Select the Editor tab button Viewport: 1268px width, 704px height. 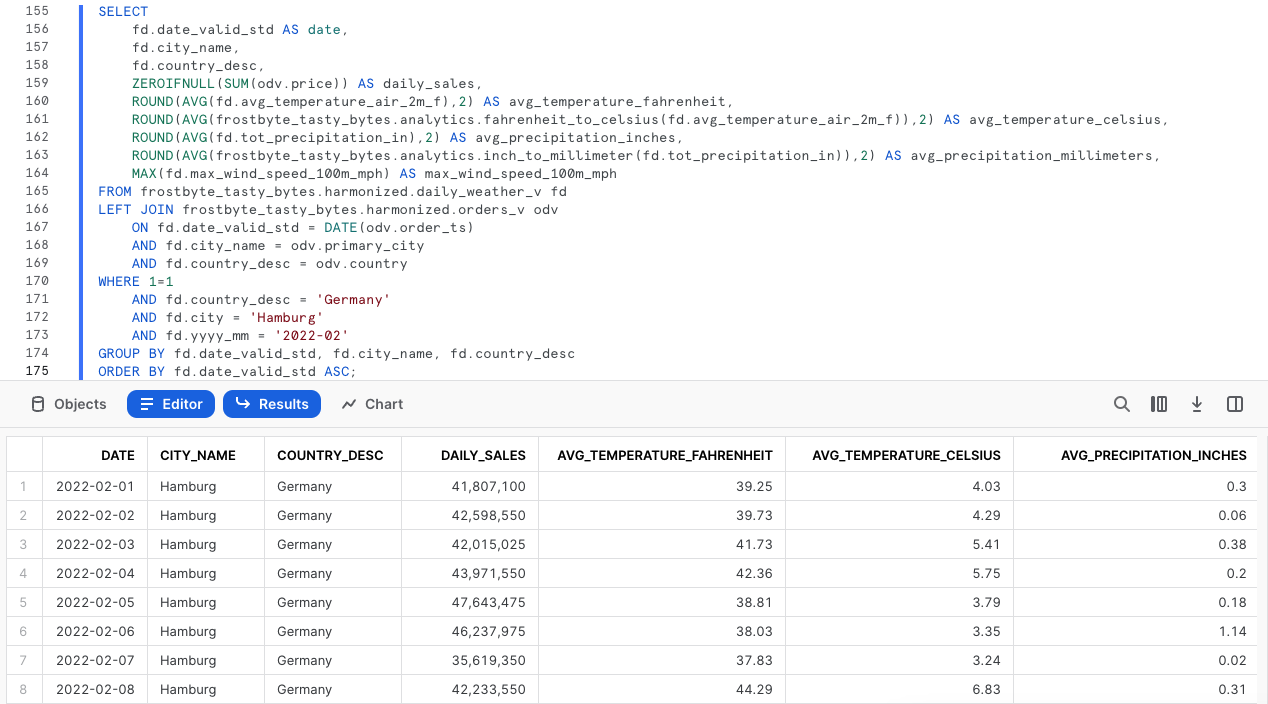tap(170, 404)
